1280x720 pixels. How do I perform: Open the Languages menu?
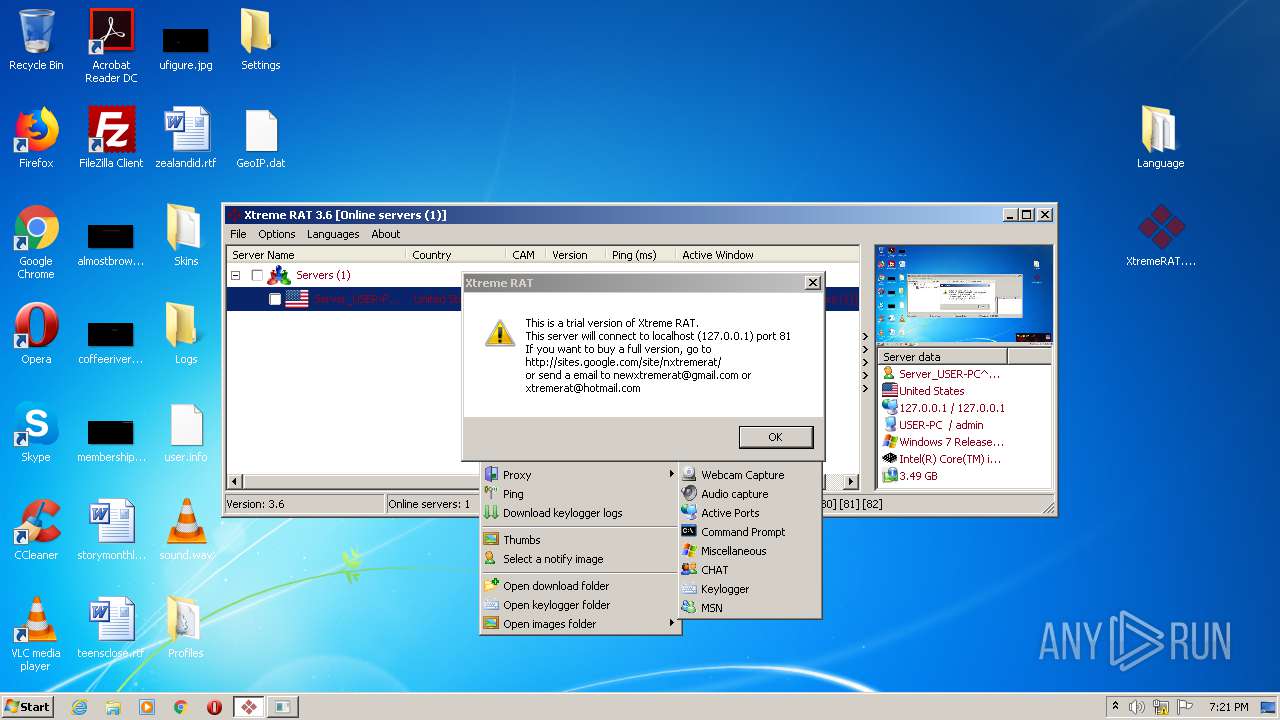tap(333, 234)
